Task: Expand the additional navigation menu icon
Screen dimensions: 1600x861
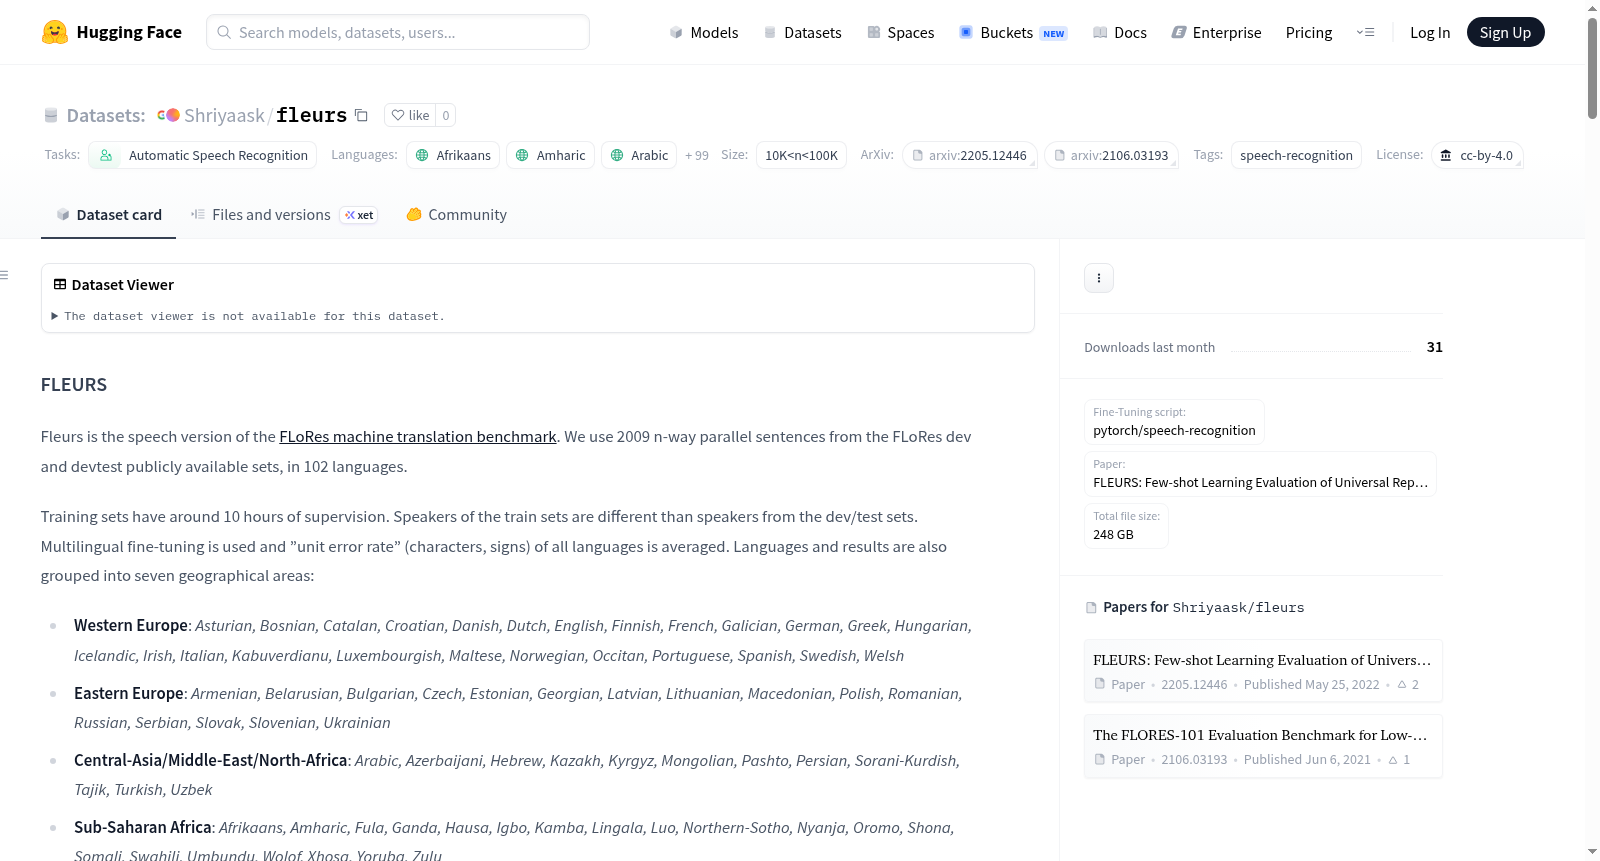Action: [x=1365, y=32]
